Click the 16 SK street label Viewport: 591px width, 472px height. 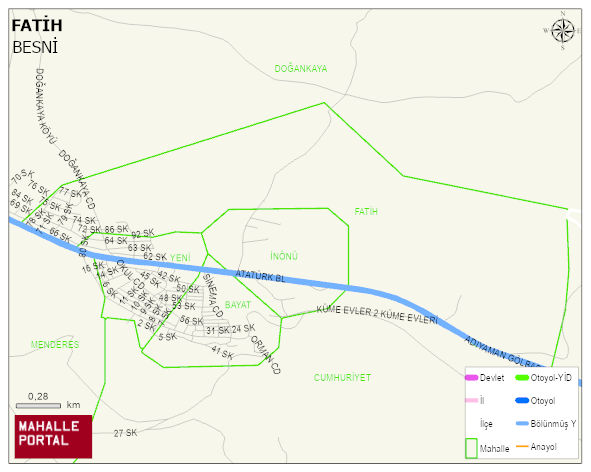pos(93,266)
